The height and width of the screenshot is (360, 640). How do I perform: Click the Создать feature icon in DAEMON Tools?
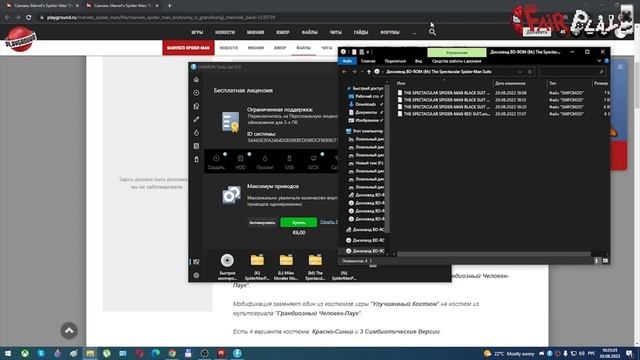coord(216,162)
